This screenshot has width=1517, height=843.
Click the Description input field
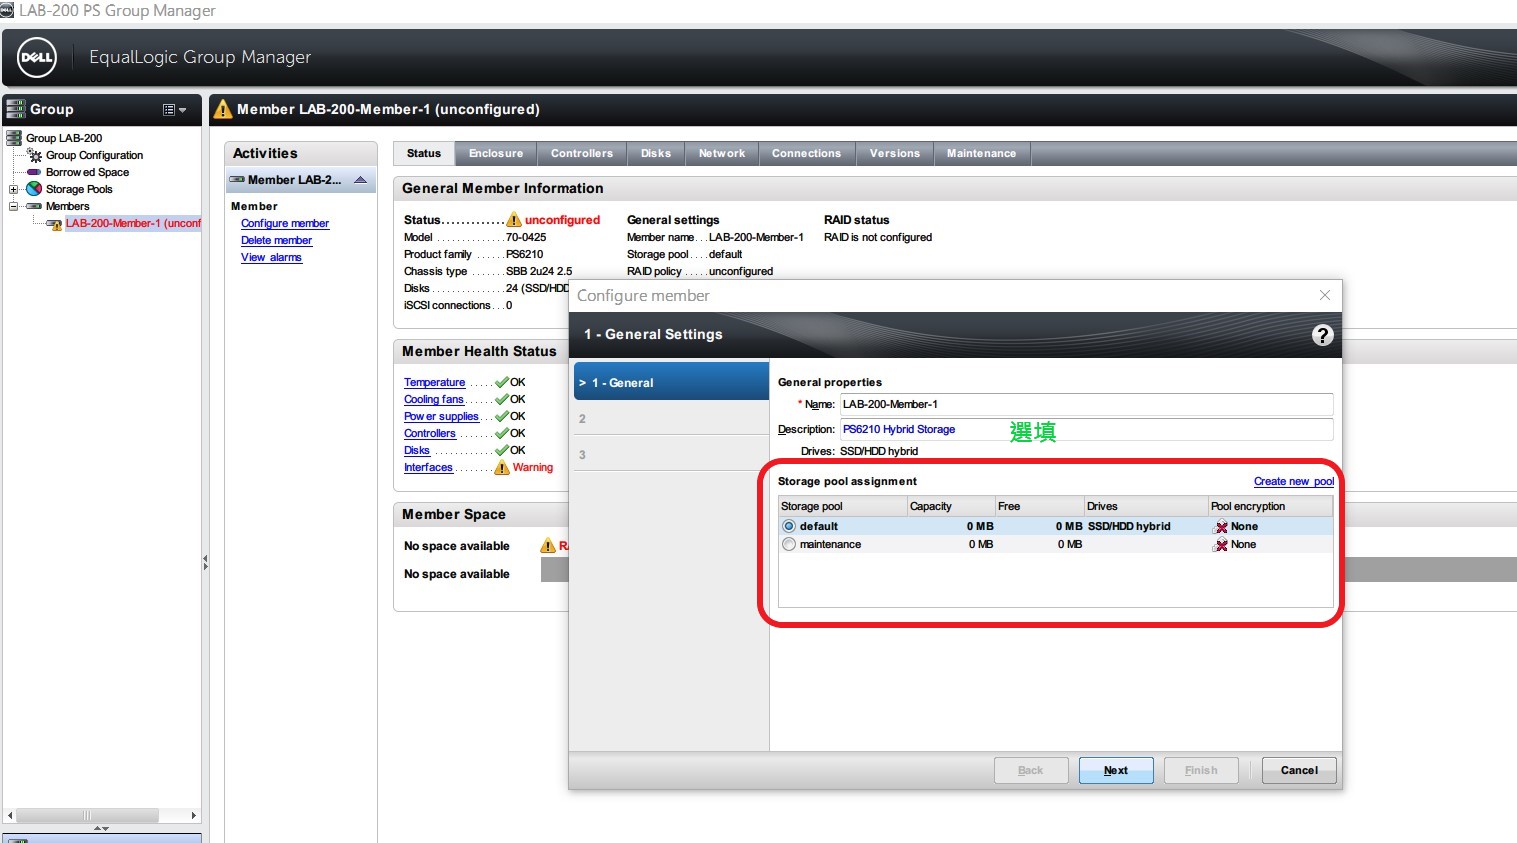[x=1086, y=429]
